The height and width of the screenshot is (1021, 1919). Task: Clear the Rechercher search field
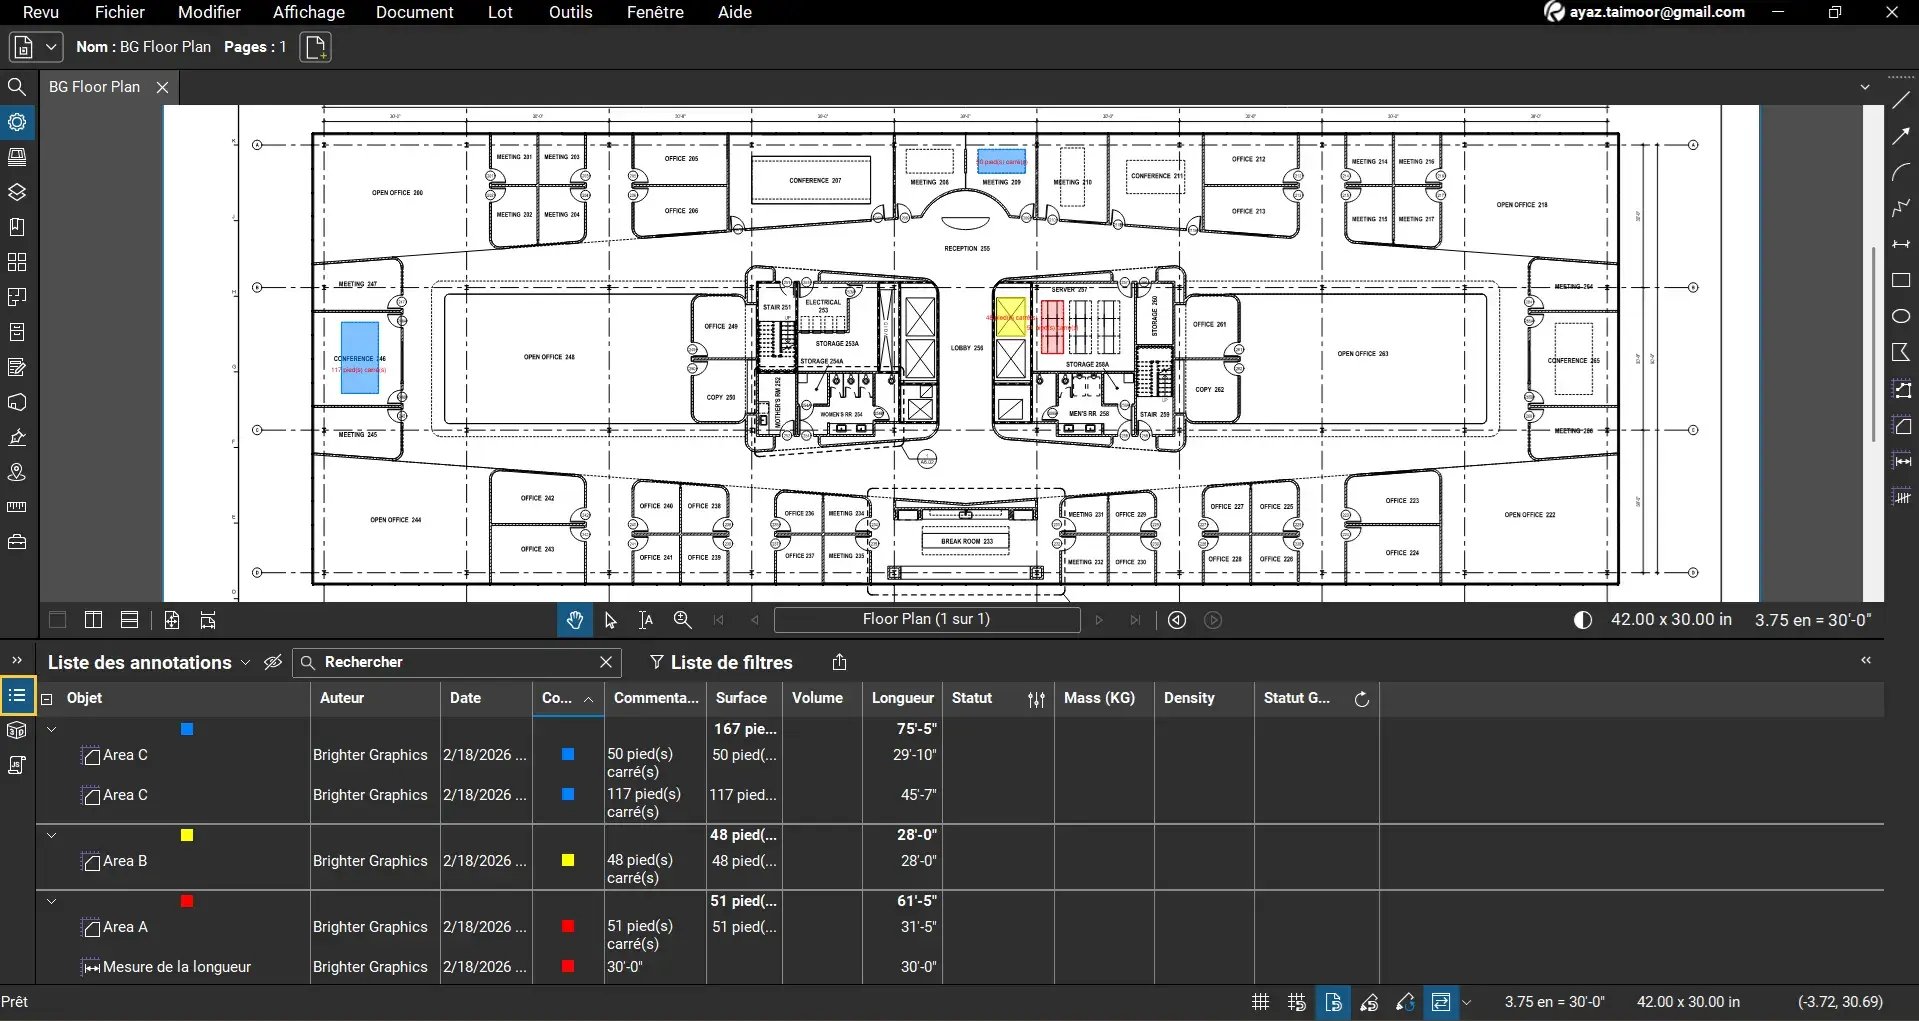(x=606, y=662)
